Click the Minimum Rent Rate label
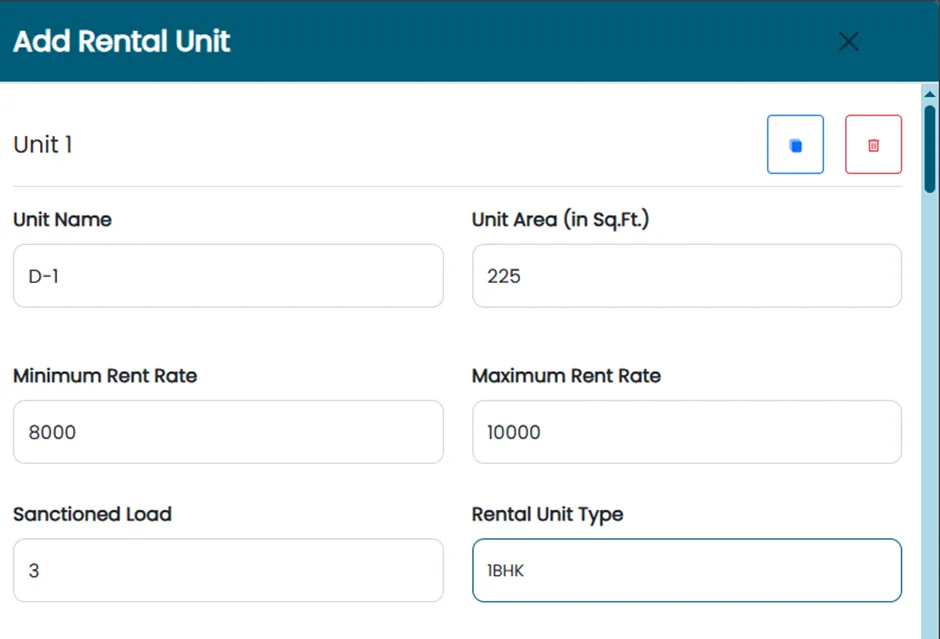The width and height of the screenshot is (940, 639). [105, 376]
